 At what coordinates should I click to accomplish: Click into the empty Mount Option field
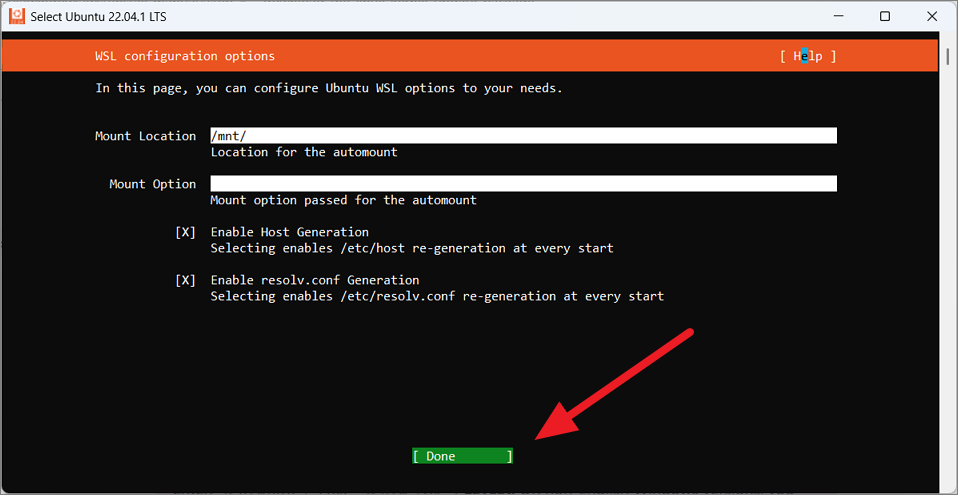(523, 183)
